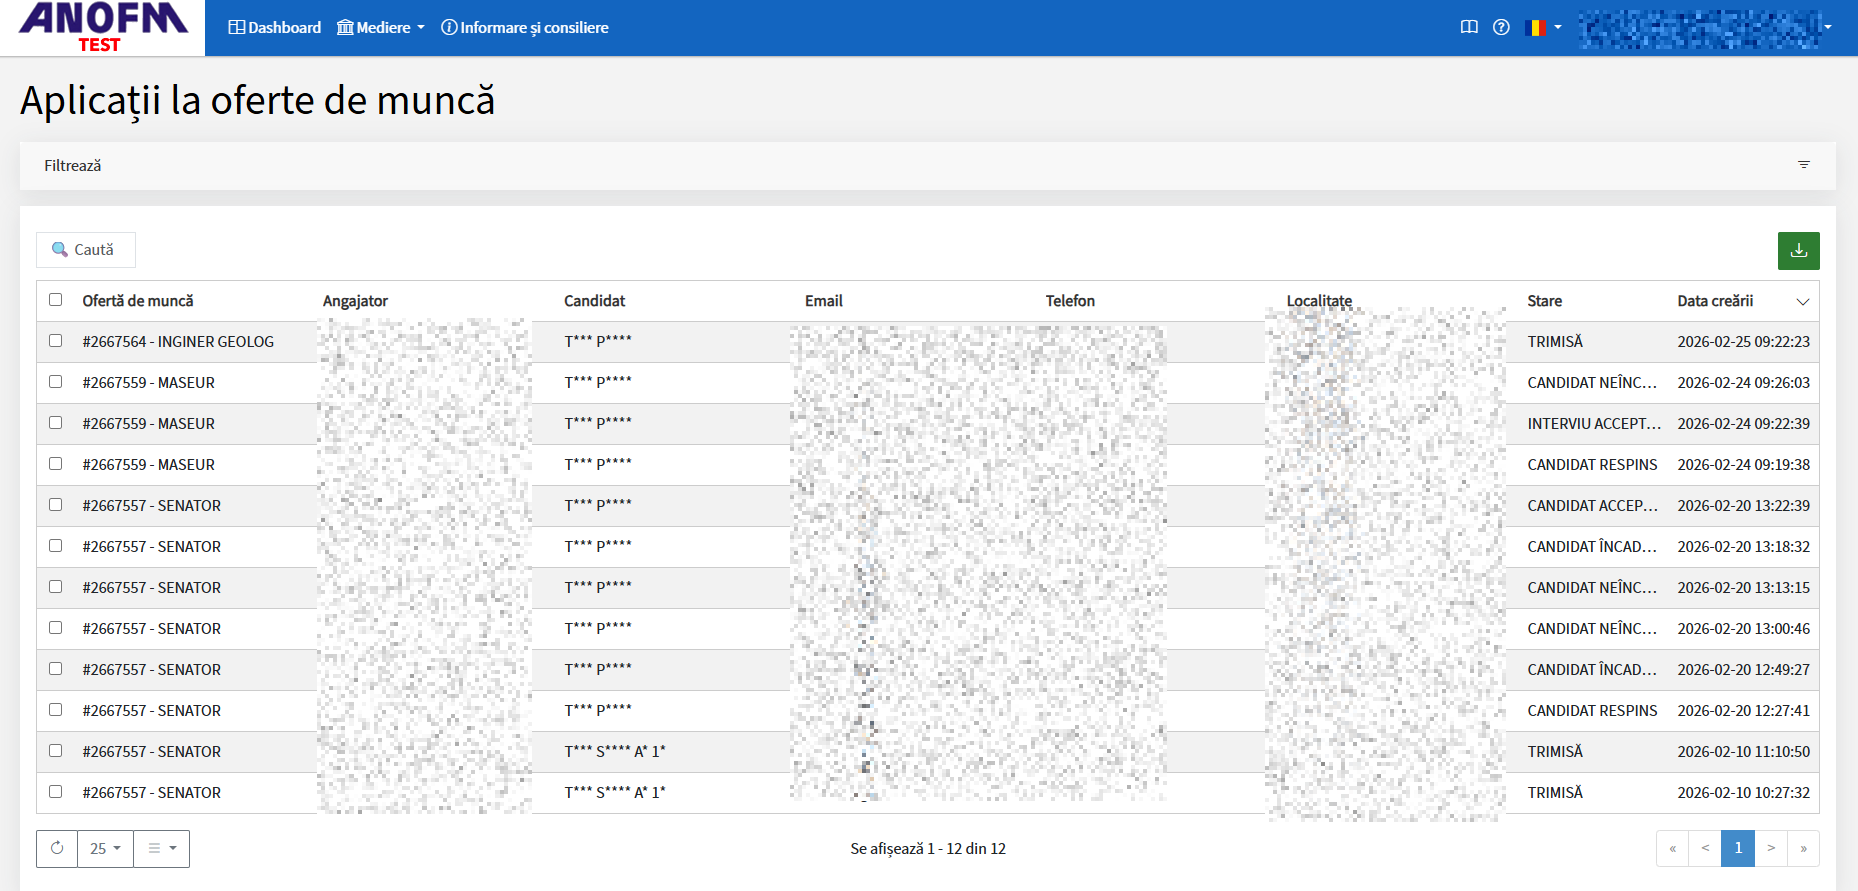Go to Dashboard in navigation bar
1858x891 pixels.
(275, 27)
